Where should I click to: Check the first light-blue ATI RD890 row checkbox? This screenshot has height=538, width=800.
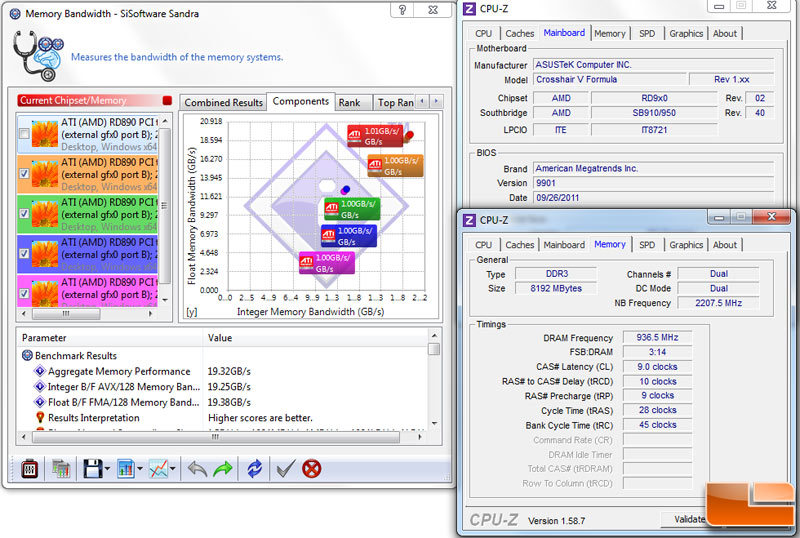pos(23,134)
